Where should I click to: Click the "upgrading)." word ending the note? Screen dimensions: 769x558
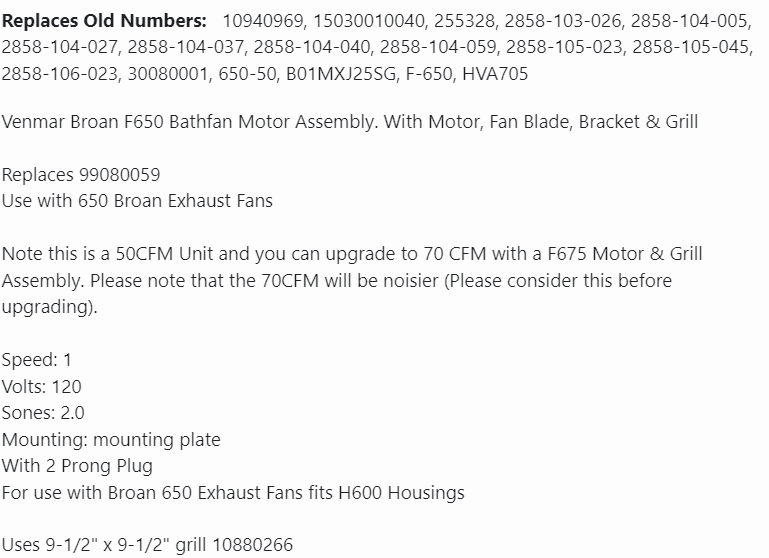[50, 306]
